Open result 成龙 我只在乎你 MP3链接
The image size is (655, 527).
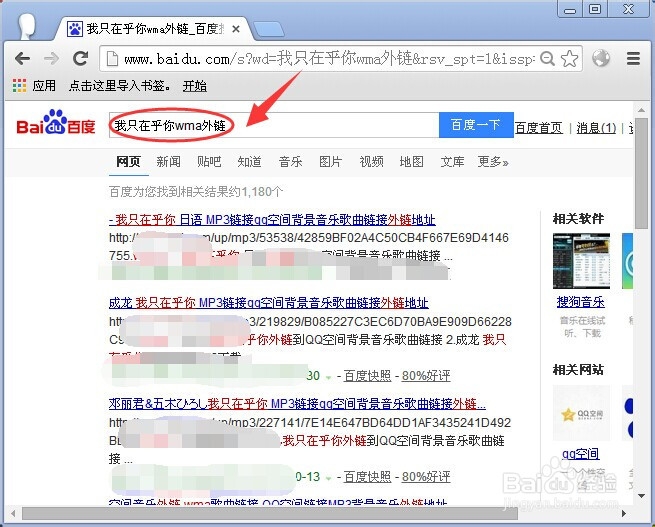point(269,303)
